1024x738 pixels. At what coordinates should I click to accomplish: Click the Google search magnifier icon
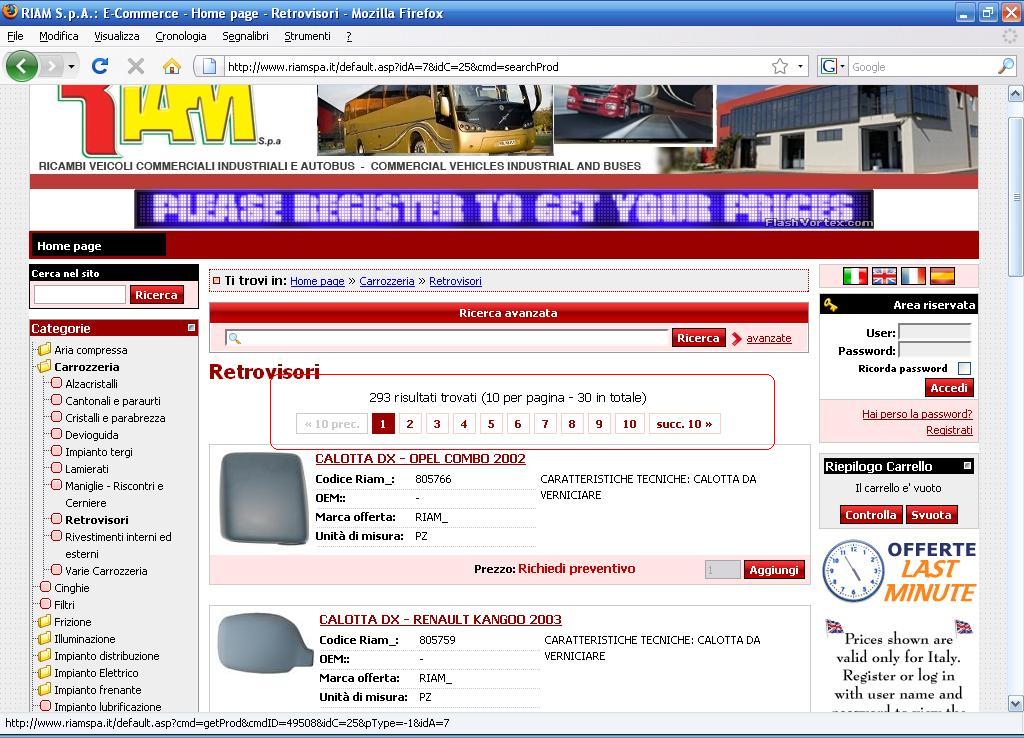pos(1006,66)
